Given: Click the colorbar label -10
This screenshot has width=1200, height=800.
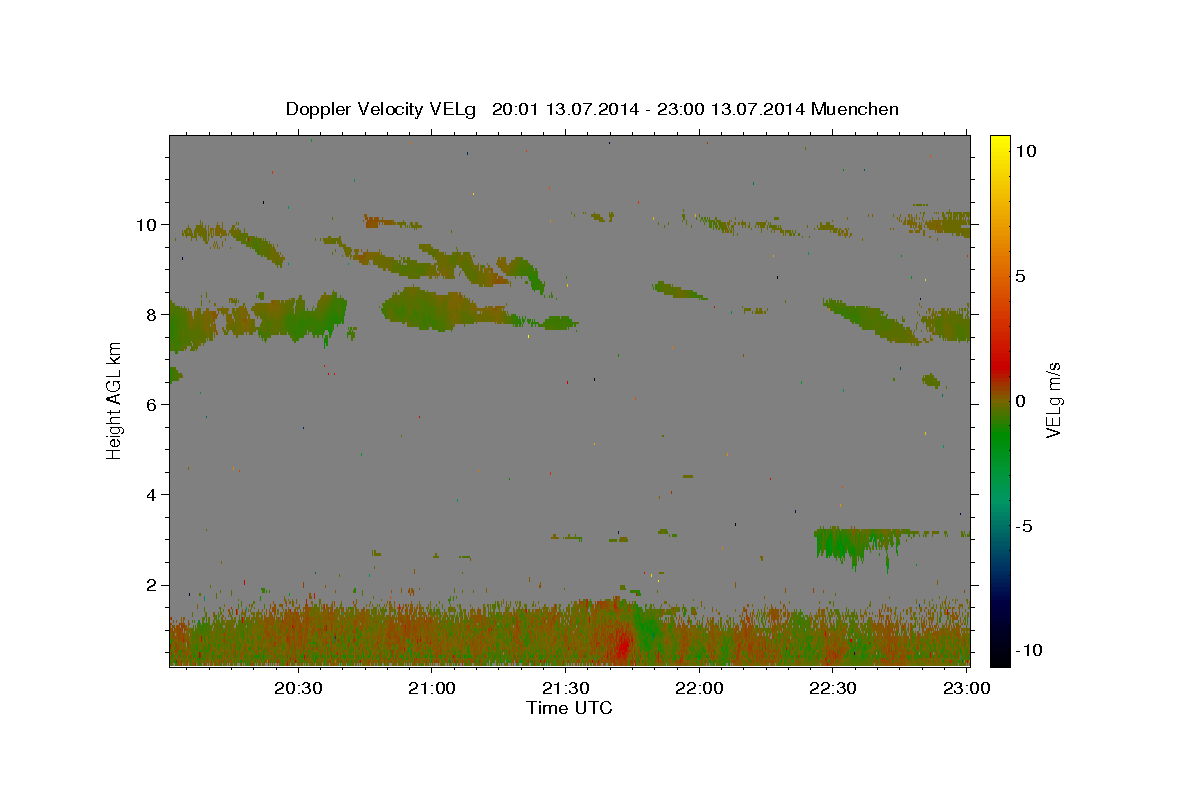Looking at the screenshot, I should 1029,650.
